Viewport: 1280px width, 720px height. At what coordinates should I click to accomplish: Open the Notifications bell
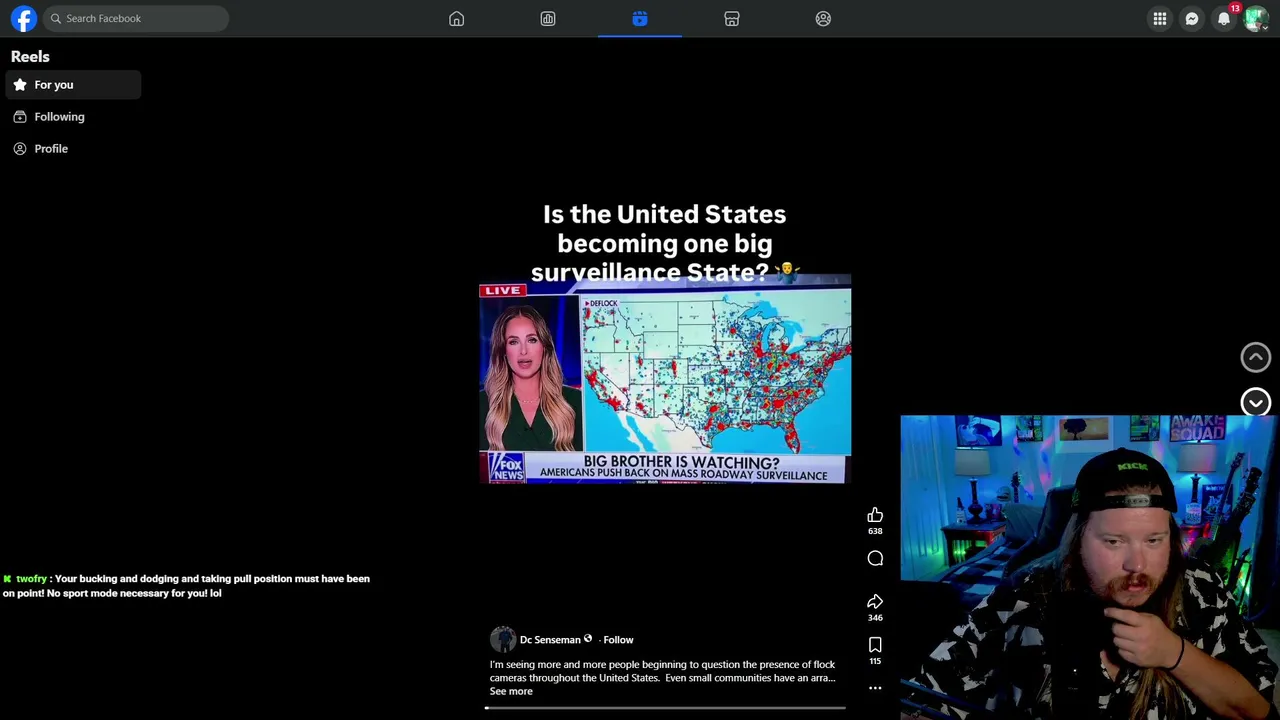[x=1224, y=19]
